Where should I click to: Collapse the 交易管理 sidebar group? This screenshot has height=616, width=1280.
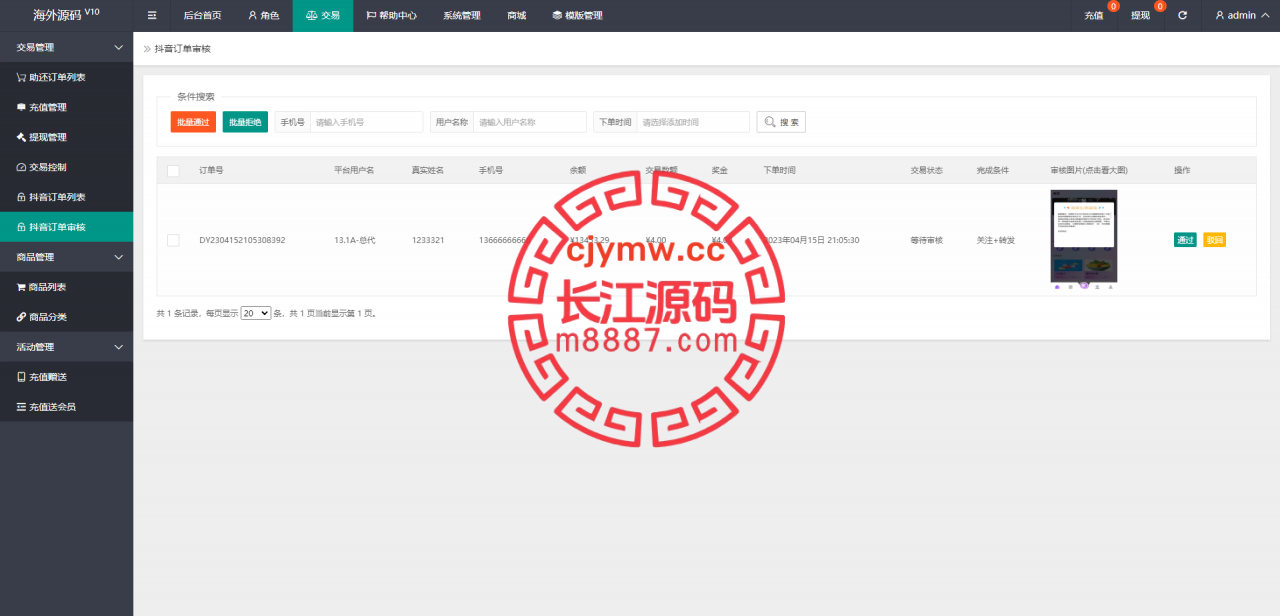coord(119,47)
